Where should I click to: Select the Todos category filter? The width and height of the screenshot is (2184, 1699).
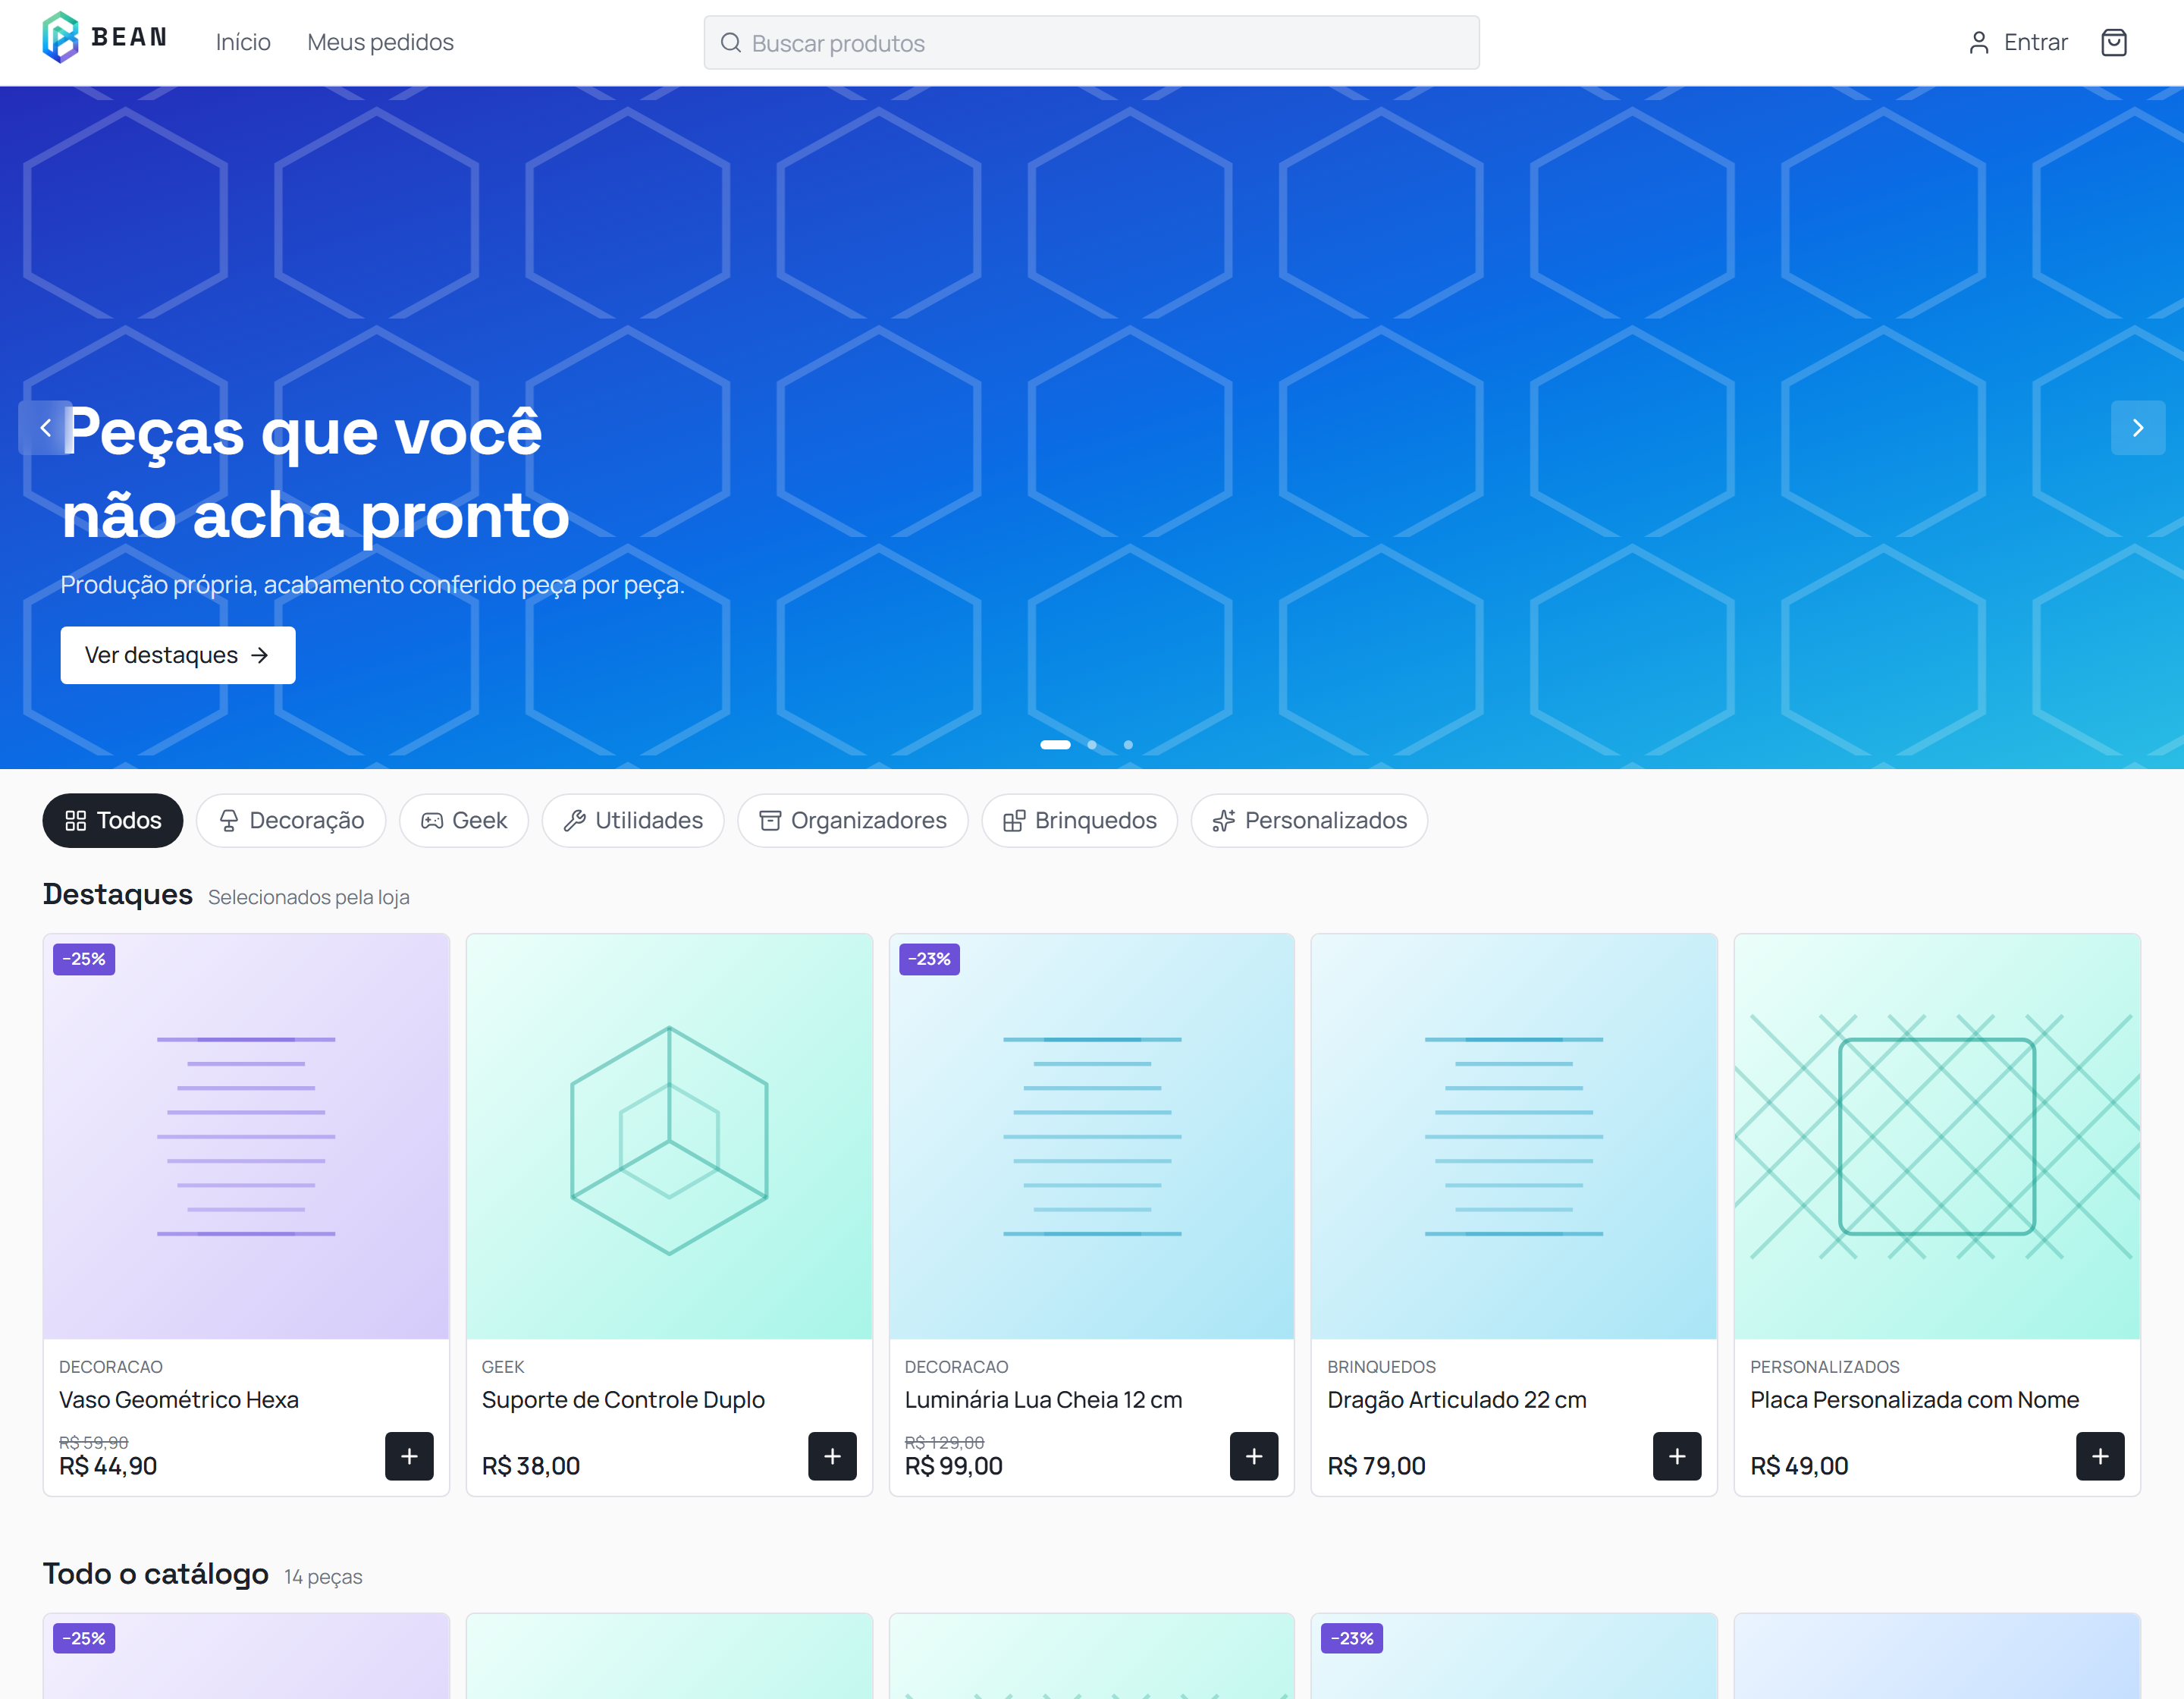tap(113, 821)
